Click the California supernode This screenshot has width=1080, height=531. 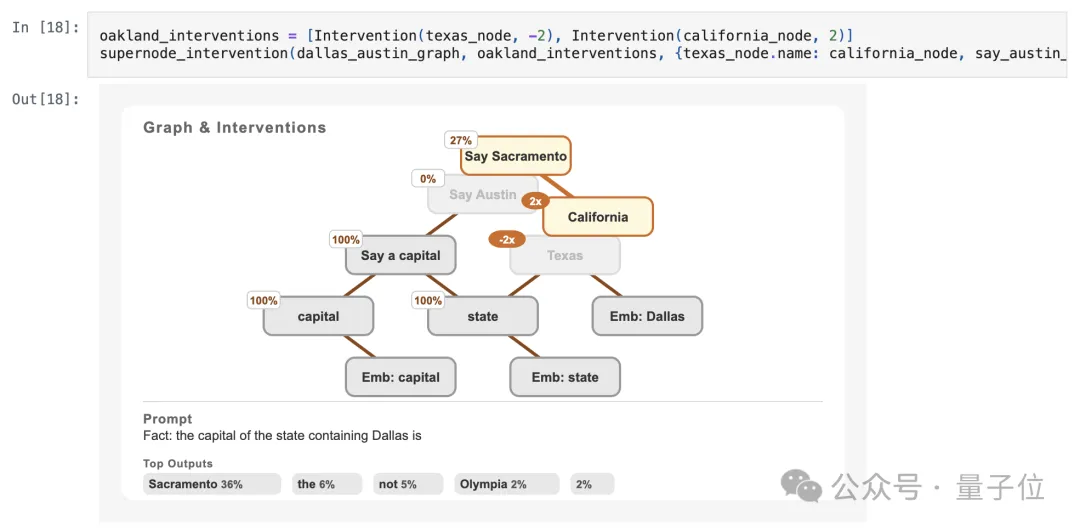coord(598,217)
